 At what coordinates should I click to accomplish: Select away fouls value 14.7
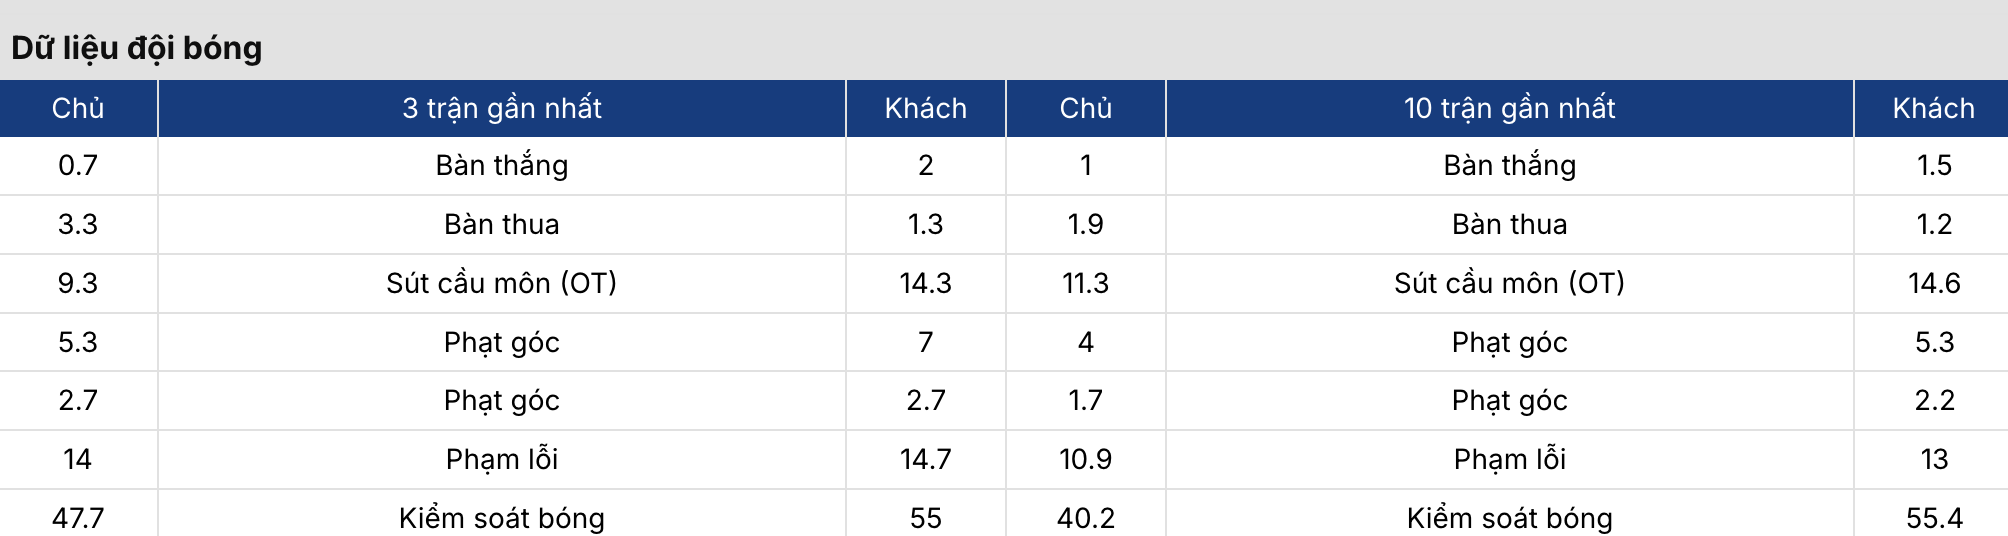point(925,459)
